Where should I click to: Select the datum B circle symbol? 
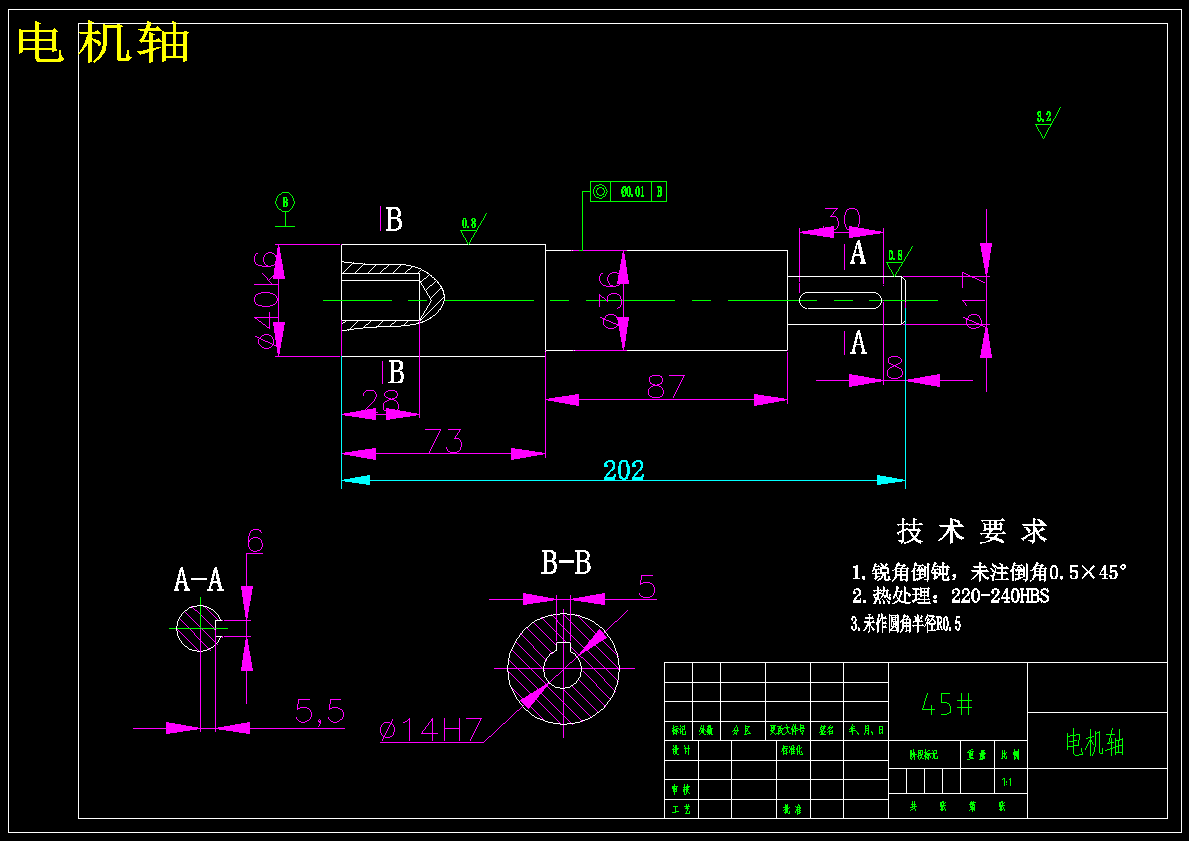pos(285,202)
